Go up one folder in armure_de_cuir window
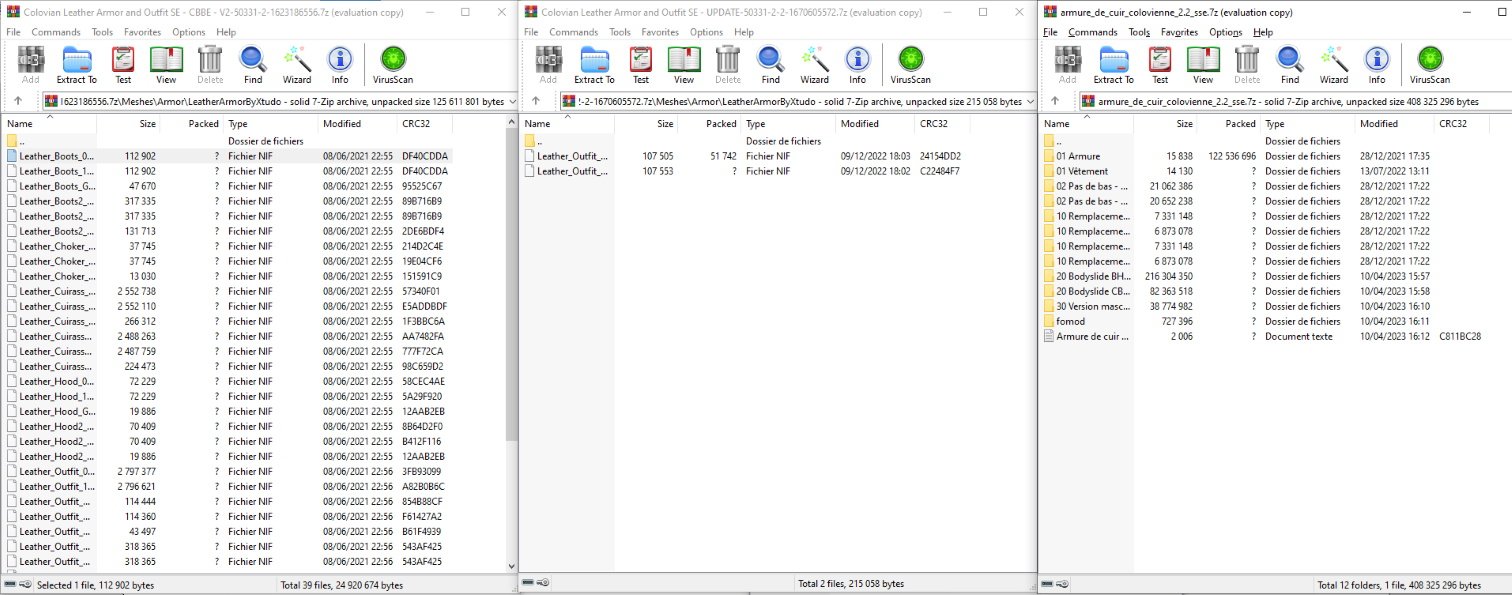 [x=1056, y=101]
